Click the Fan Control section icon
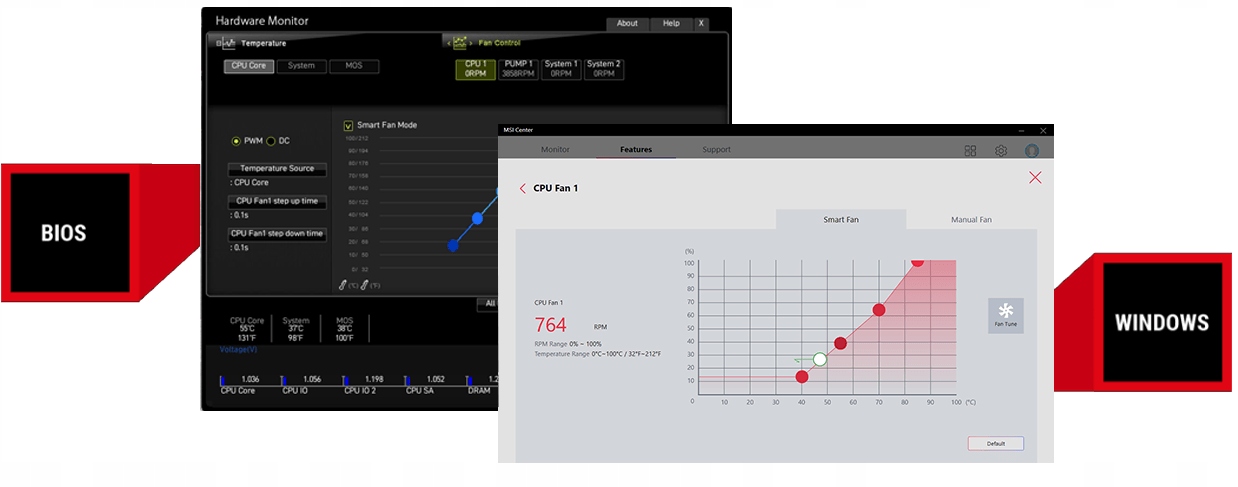The height and width of the screenshot is (487, 1238). coord(460,43)
